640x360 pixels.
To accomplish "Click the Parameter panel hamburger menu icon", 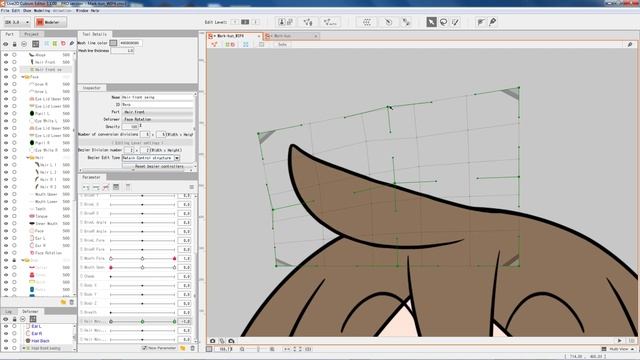I will pos(191,187).
